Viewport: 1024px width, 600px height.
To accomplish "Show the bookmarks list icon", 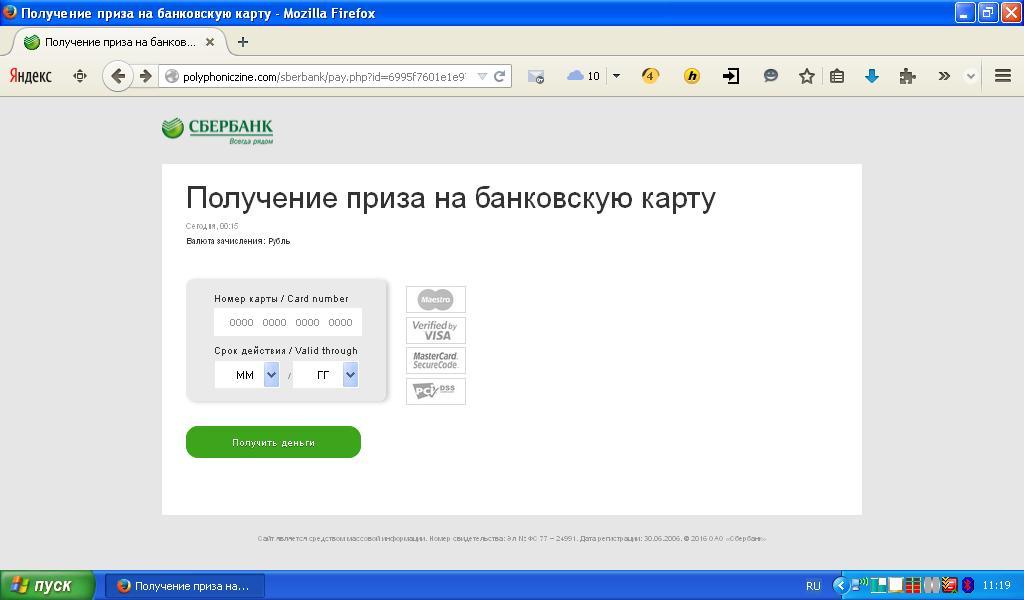I will click(837, 76).
